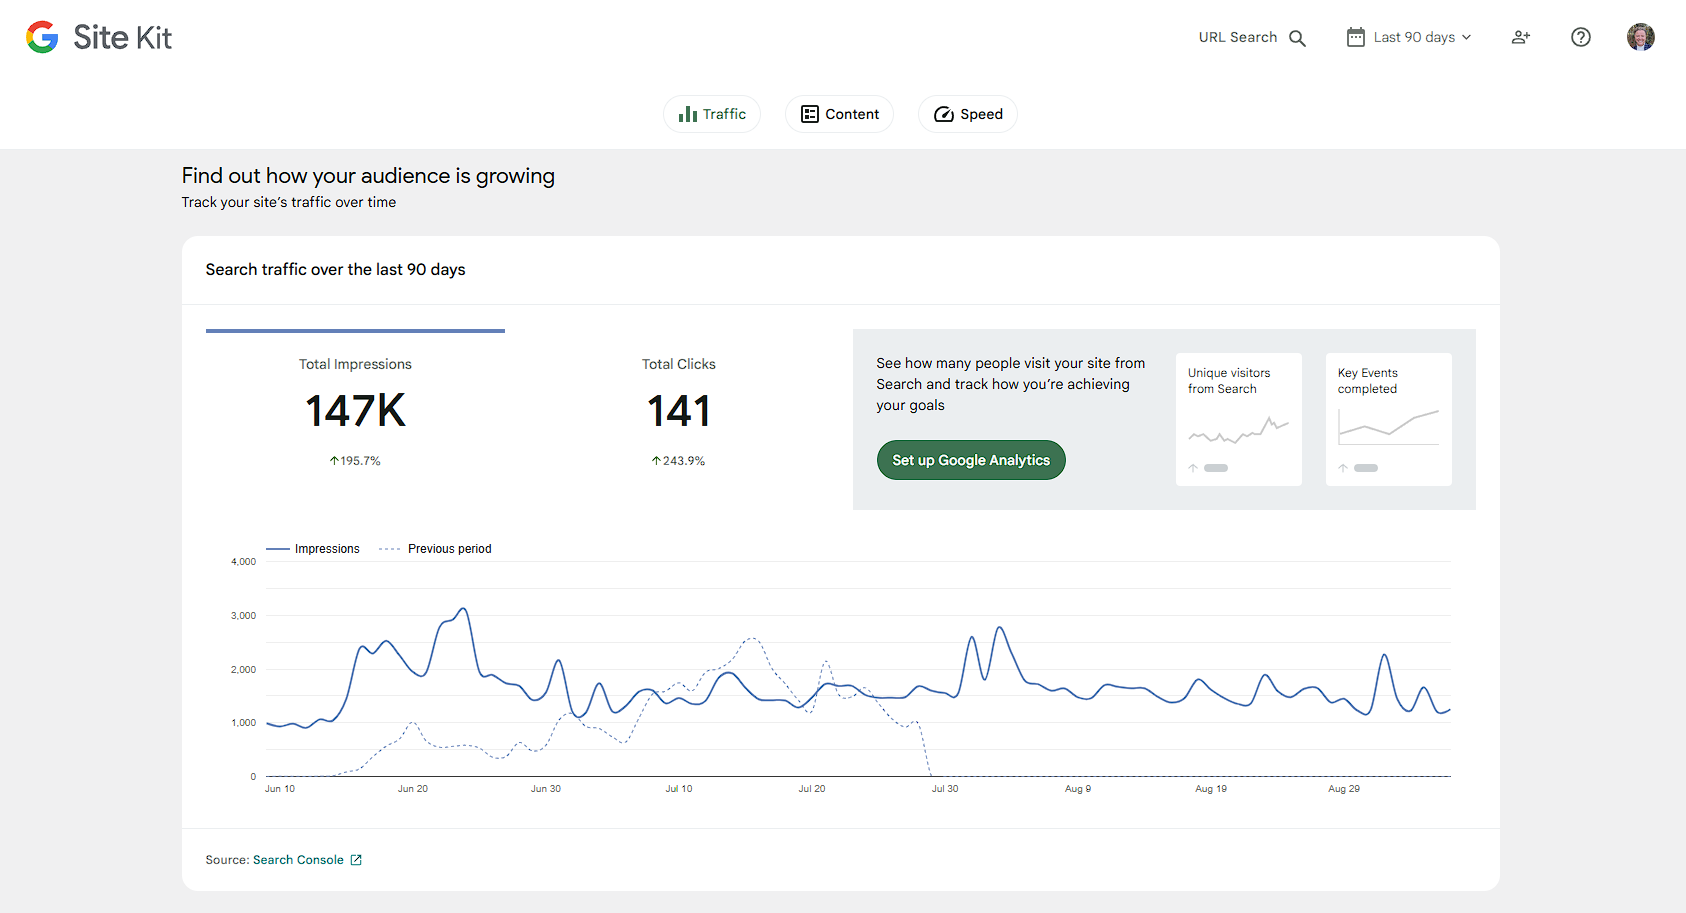Click the external link icon beside Search Console
Image resolution: width=1686 pixels, height=913 pixels.
tap(356, 860)
